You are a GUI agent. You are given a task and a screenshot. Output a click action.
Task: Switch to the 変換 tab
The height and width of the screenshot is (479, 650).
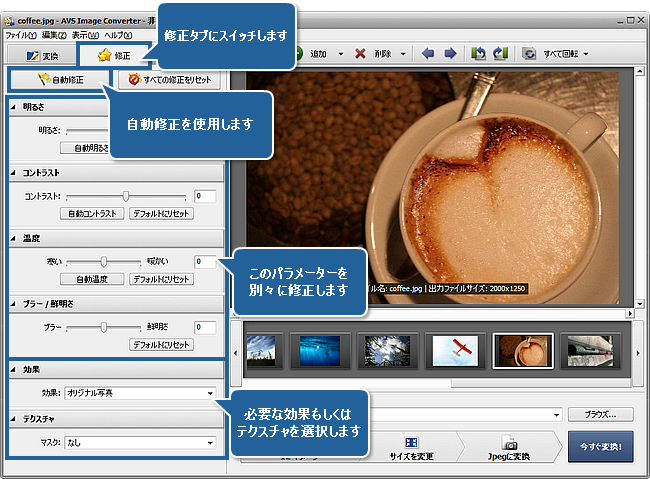point(42,56)
